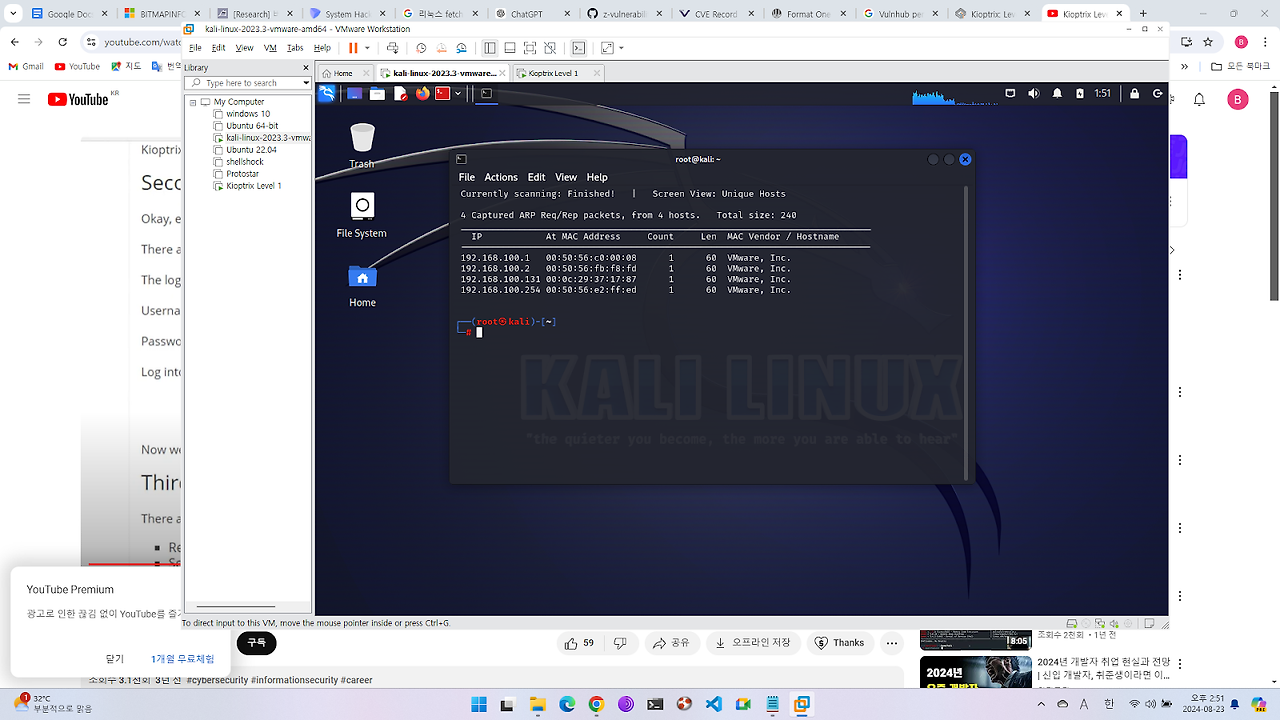The image size is (1280, 720).
Task: Toggle VMware library sidebar view icon
Action: click(x=490, y=48)
